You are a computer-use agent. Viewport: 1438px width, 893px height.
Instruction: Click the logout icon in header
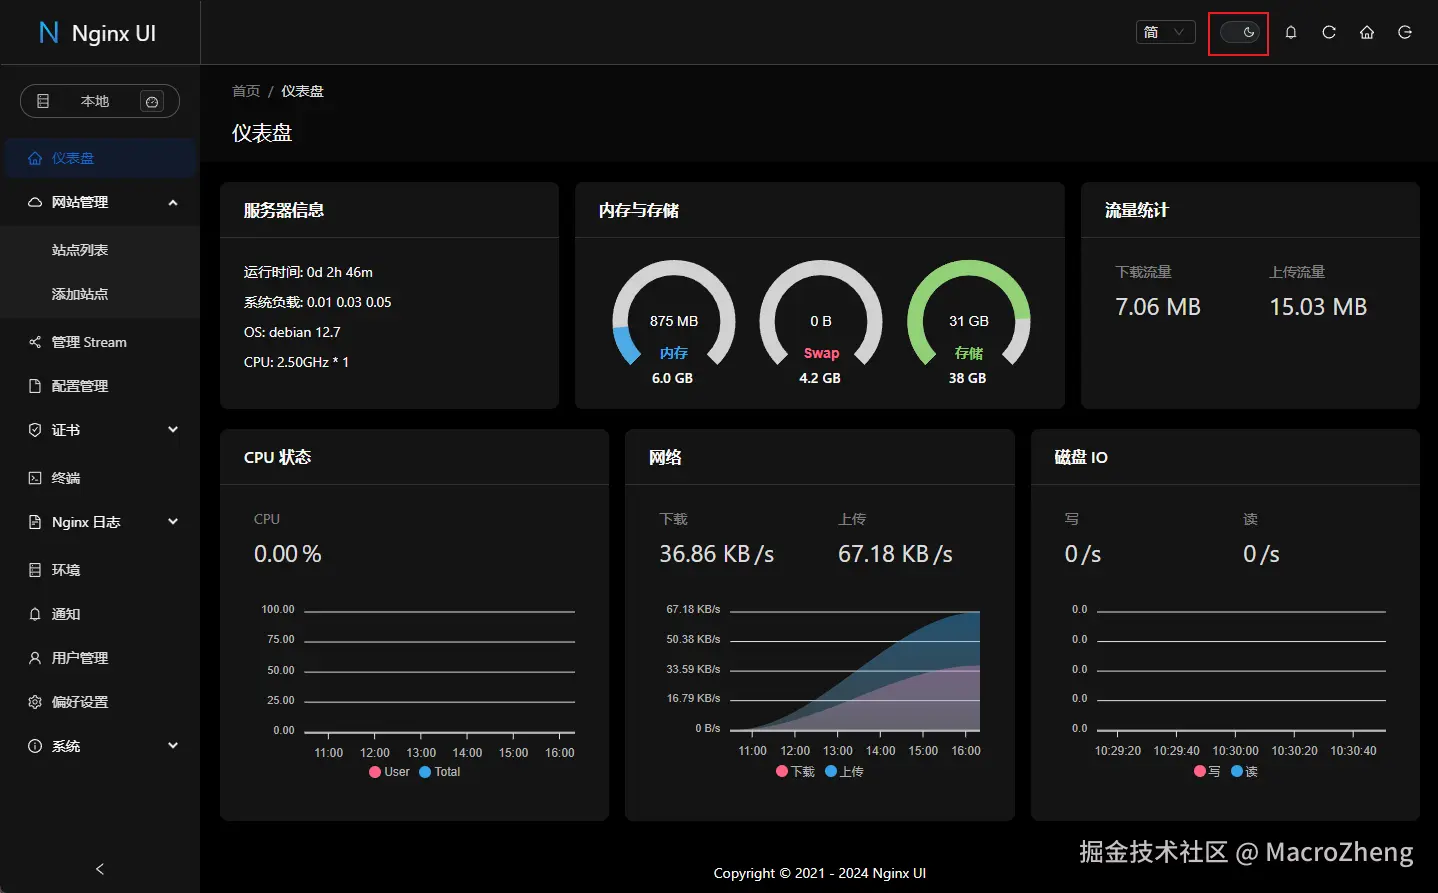pos(1405,33)
